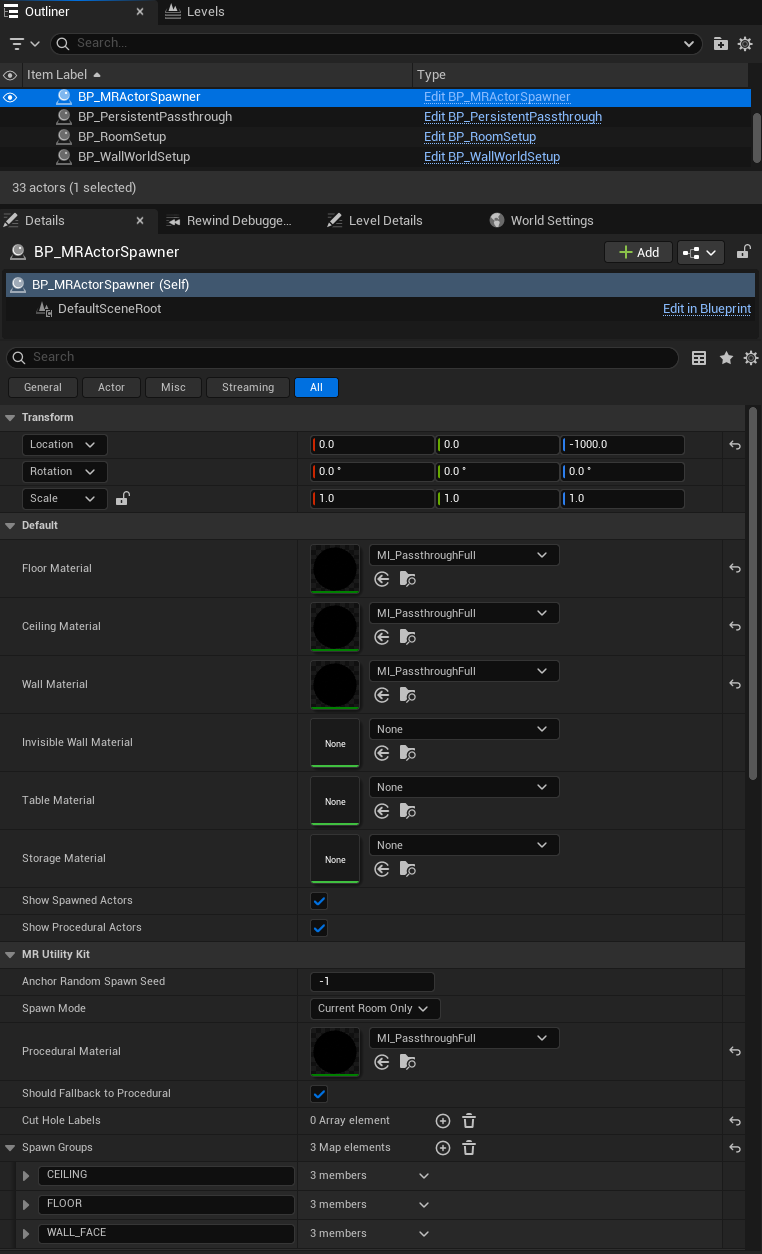Reset Location to default value
This screenshot has height=1254, width=762.
735,445
